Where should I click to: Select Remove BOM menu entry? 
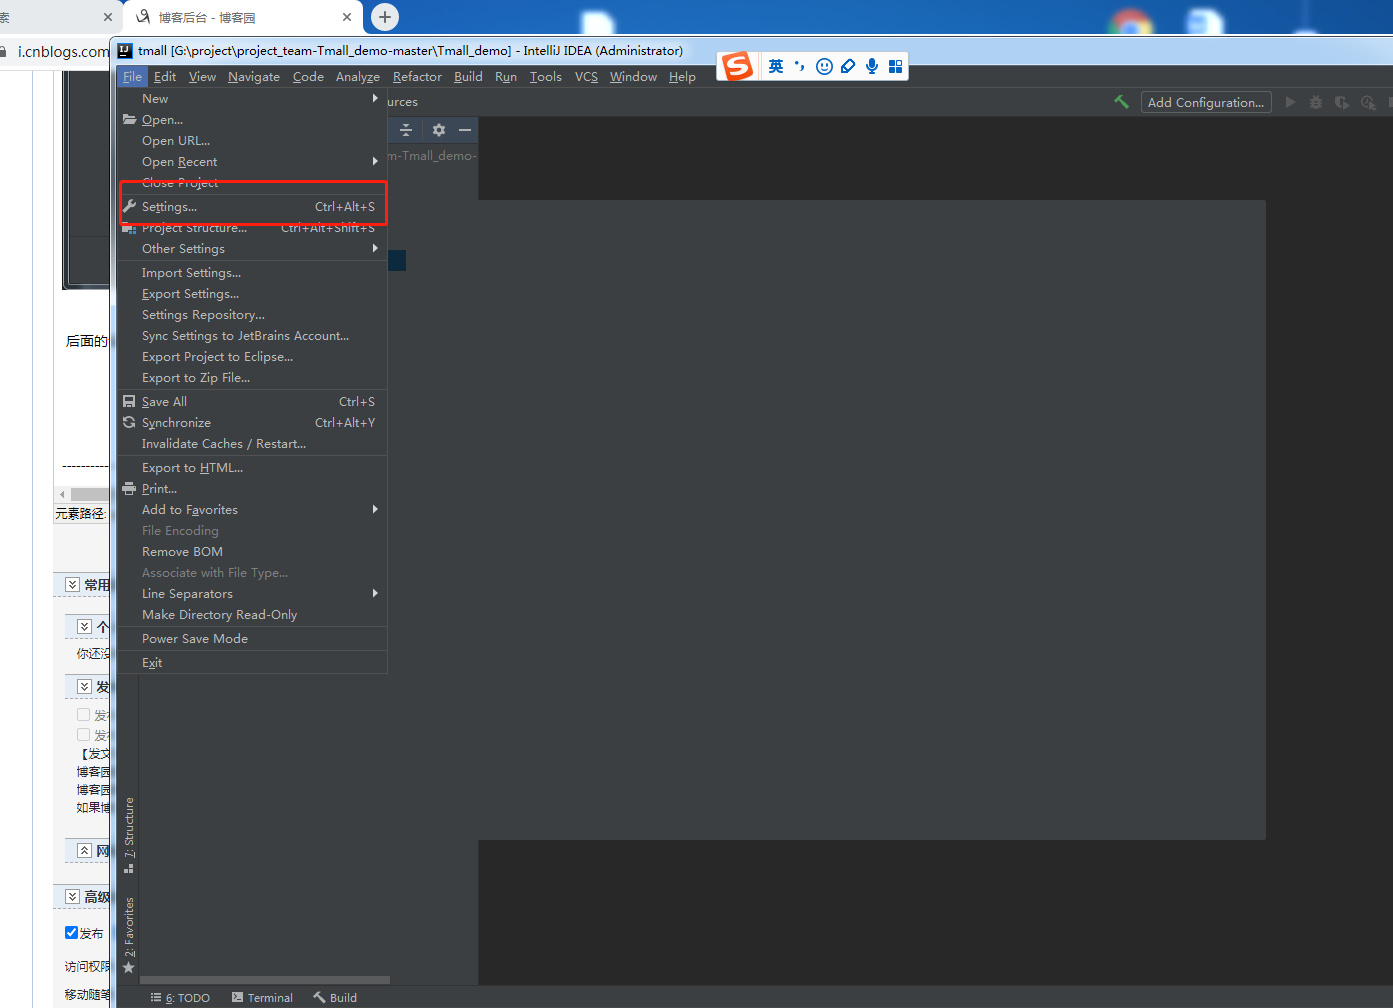tap(252, 551)
